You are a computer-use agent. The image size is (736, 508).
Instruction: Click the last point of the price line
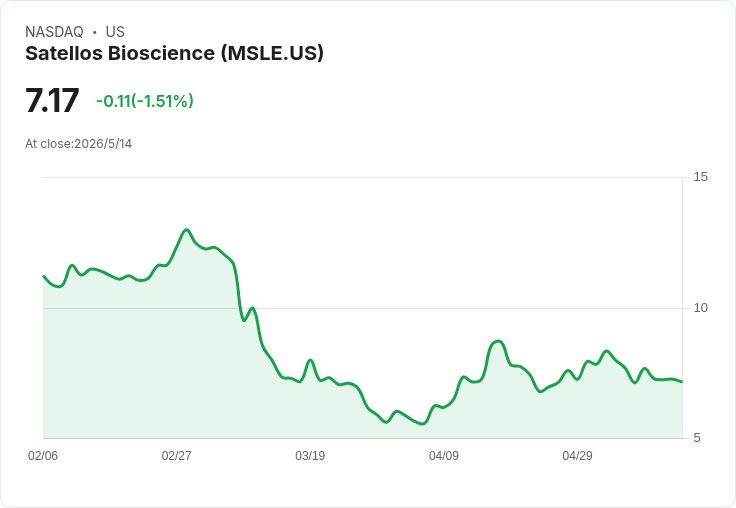pyautogui.click(x=682, y=382)
